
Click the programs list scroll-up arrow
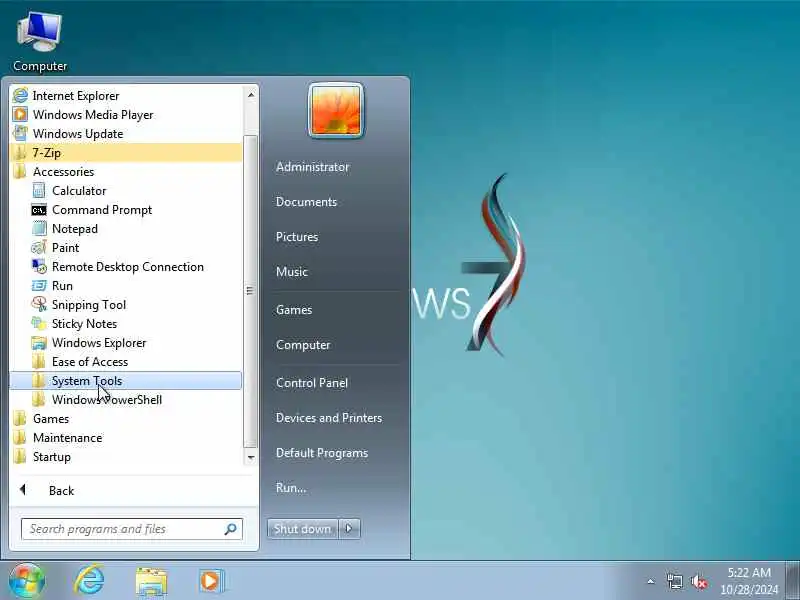(x=251, y=95)
